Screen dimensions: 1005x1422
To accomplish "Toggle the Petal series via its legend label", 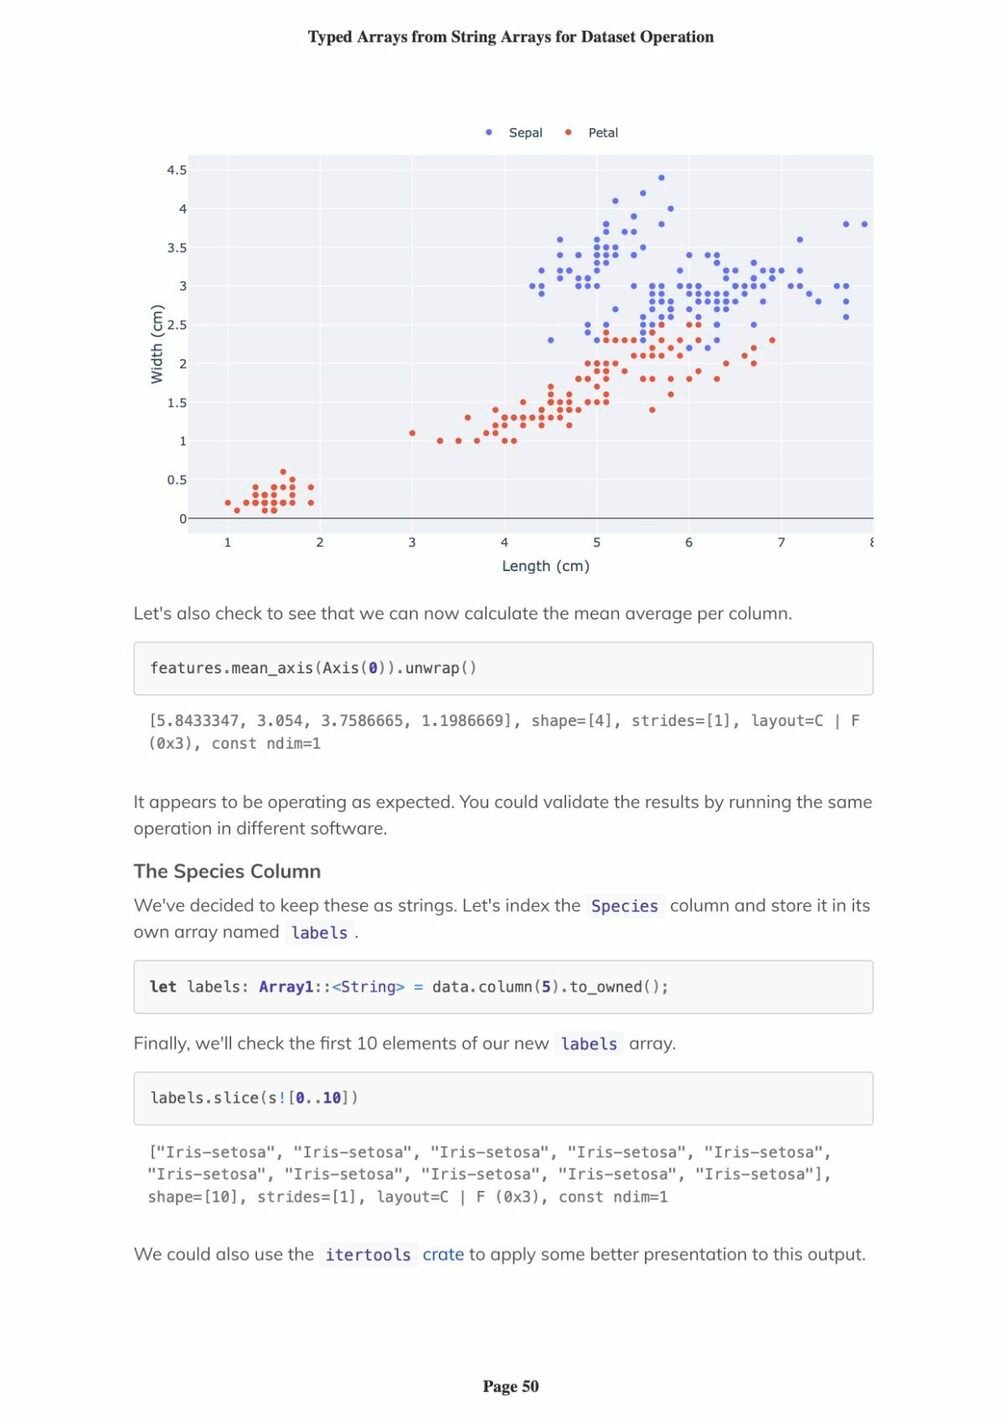I will [x=602, y=132].
